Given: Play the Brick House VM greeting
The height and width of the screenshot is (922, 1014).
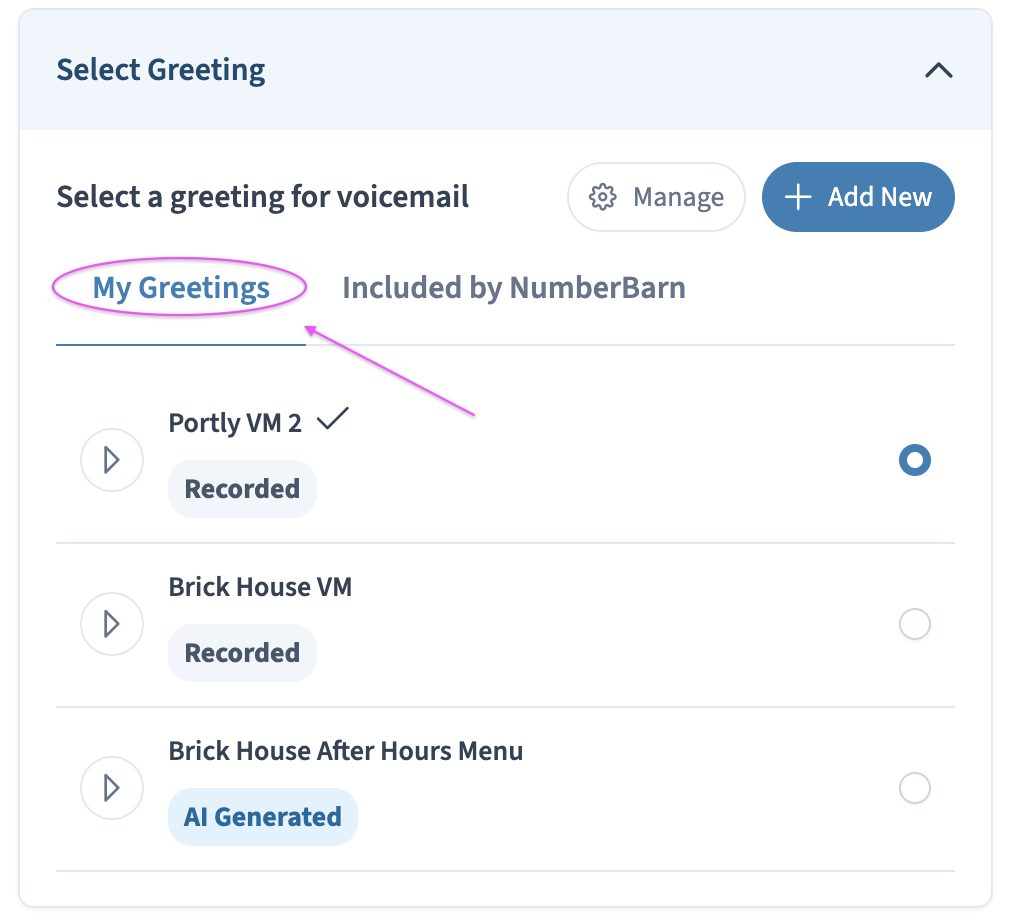Looking at the screenshot, I should coord(112,624).
